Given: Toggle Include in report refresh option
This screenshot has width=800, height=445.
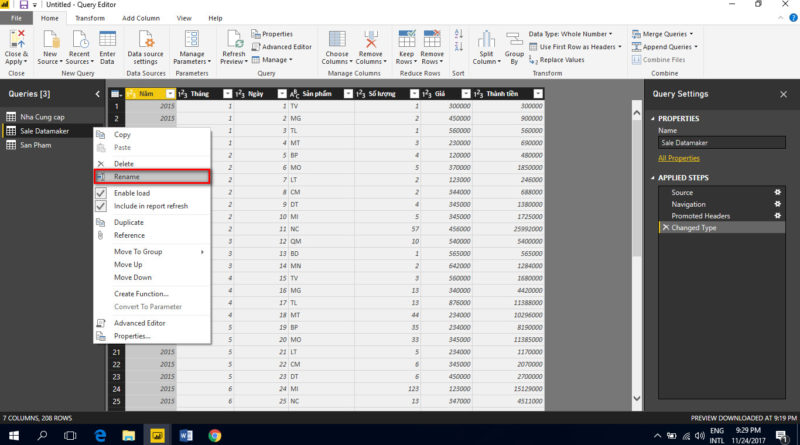Looking at the screenshot, I should [100, 206].
